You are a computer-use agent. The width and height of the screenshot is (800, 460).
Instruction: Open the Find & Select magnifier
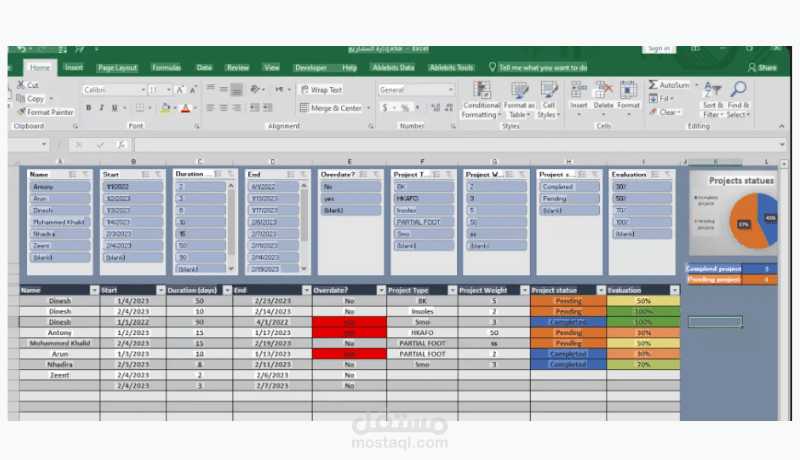click(x=738, y=100)
